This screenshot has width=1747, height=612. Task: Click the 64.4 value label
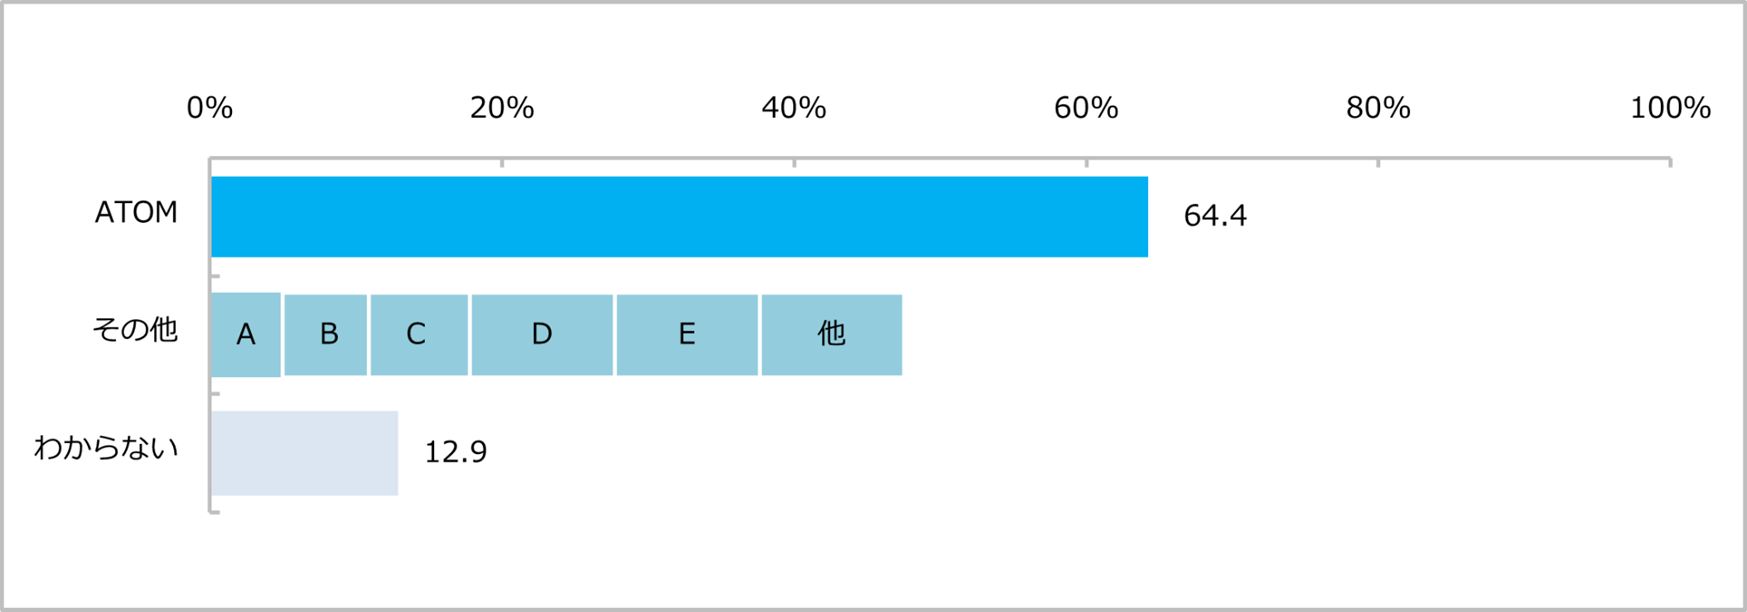pos(1214,216)
